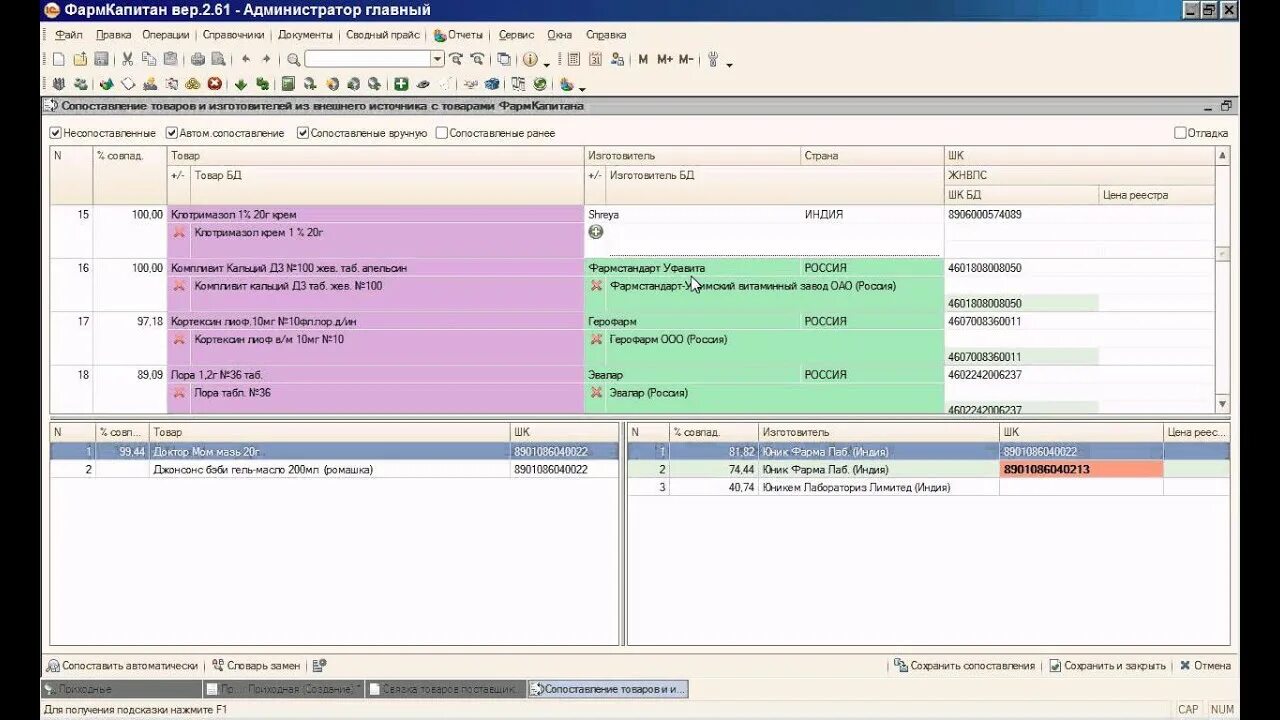Enable the Сопоставленые ранее checkbox
Screen dimensions: 1280x720
442,133
